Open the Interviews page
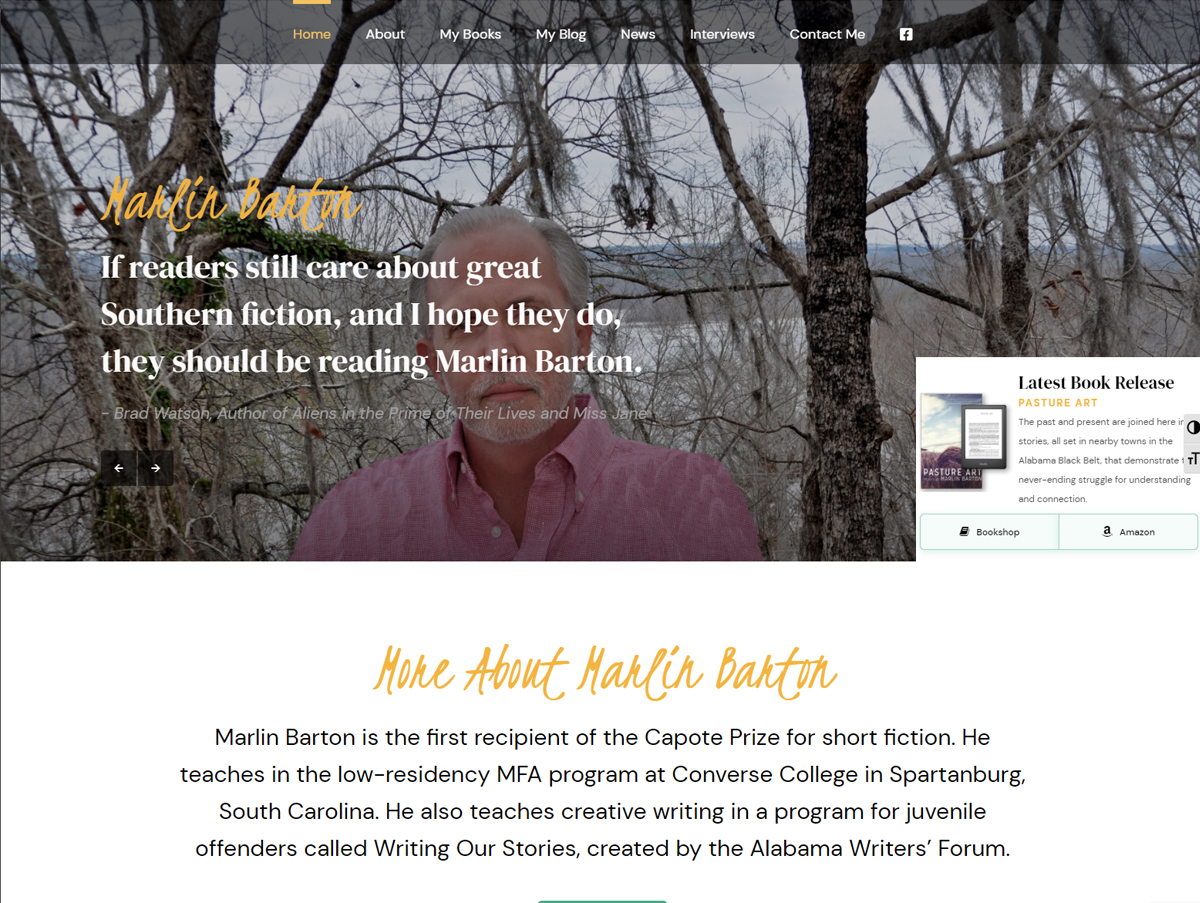The image size is (1200, 903). 722,34
